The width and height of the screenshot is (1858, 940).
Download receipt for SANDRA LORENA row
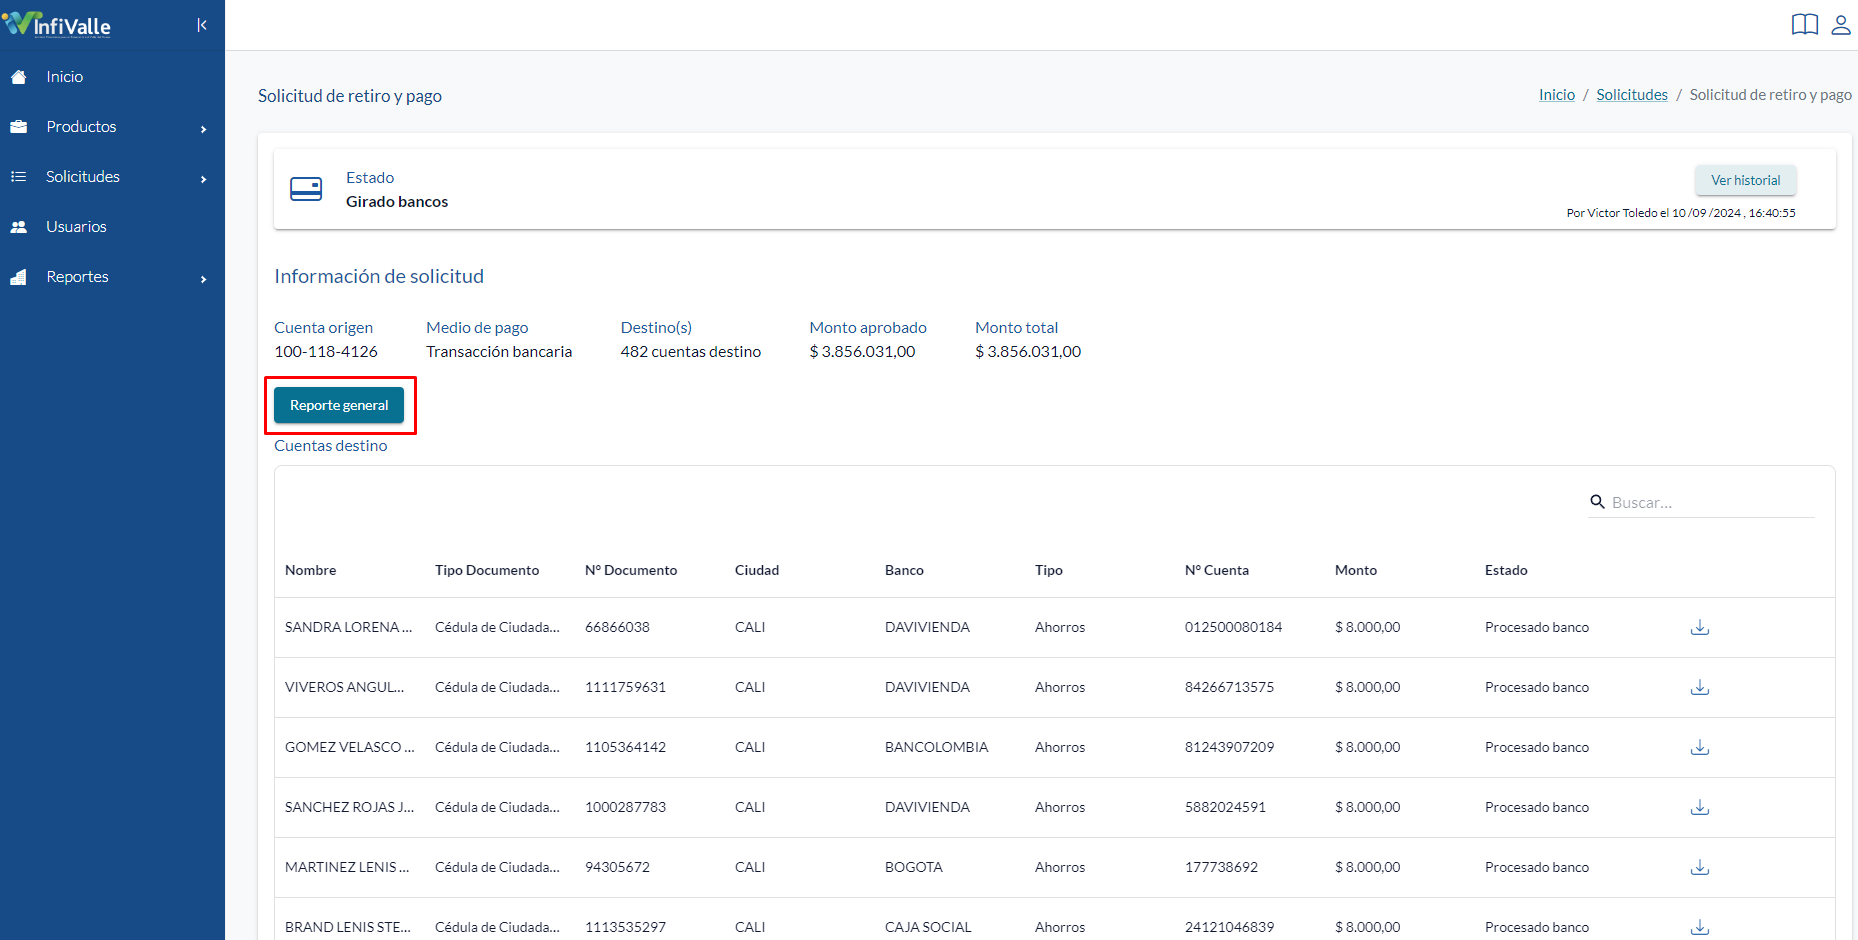tap(1700, 627)
